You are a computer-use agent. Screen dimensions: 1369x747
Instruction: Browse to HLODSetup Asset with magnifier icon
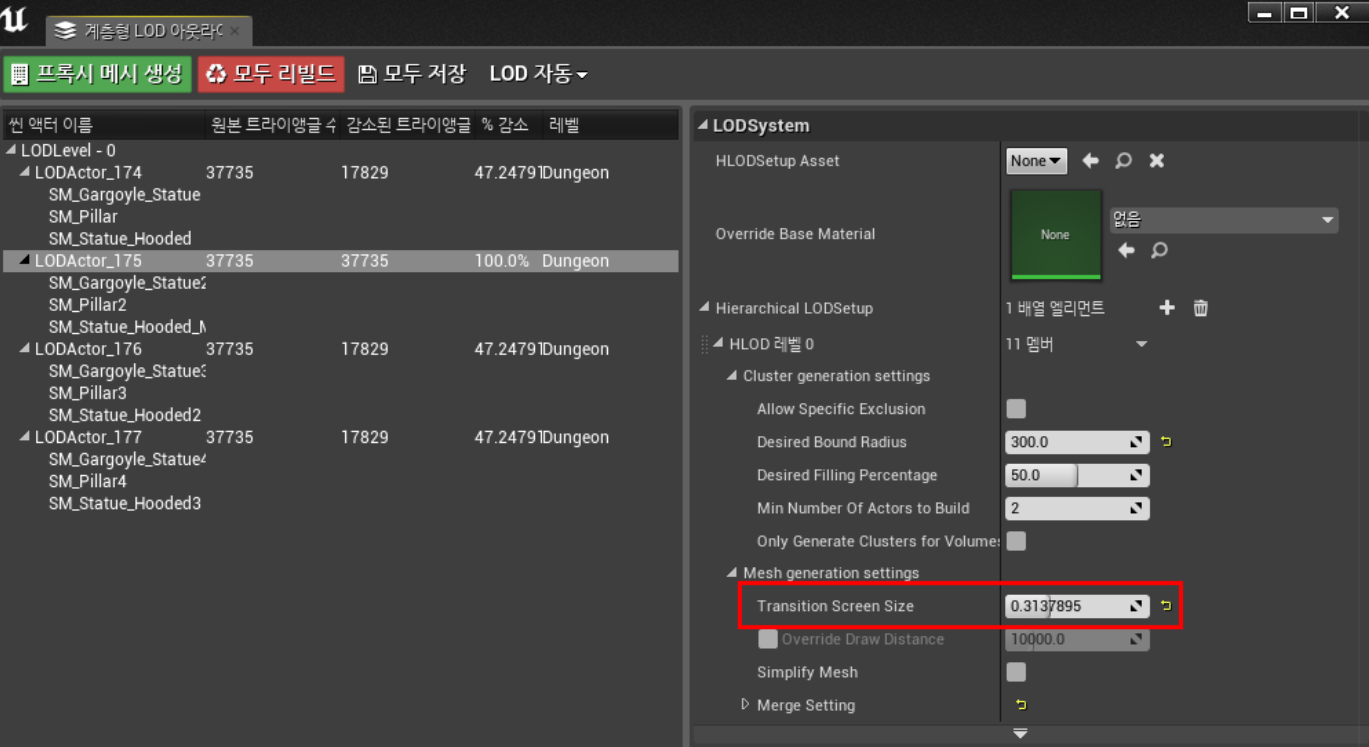[x=1124, y=161]
